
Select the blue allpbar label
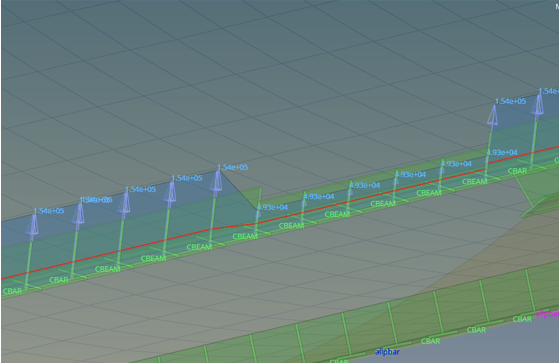(387, 352)
